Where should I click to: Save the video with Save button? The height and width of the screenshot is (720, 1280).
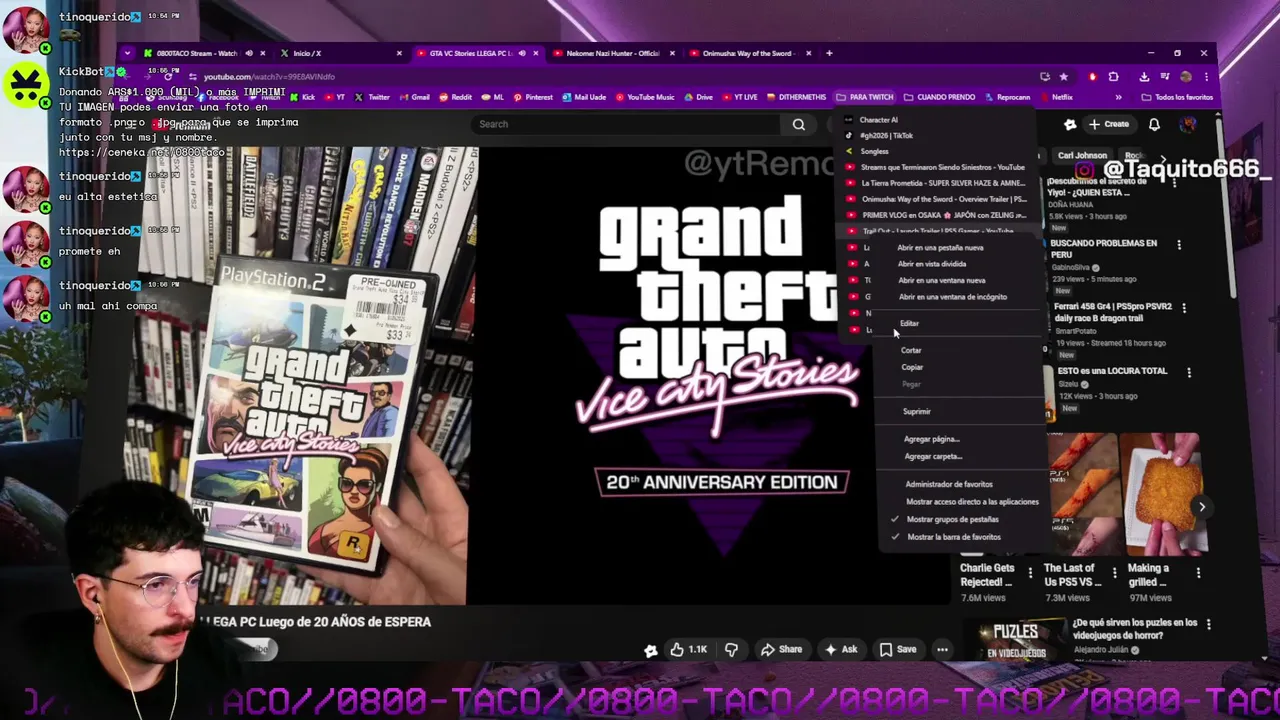tap(898, 649)
